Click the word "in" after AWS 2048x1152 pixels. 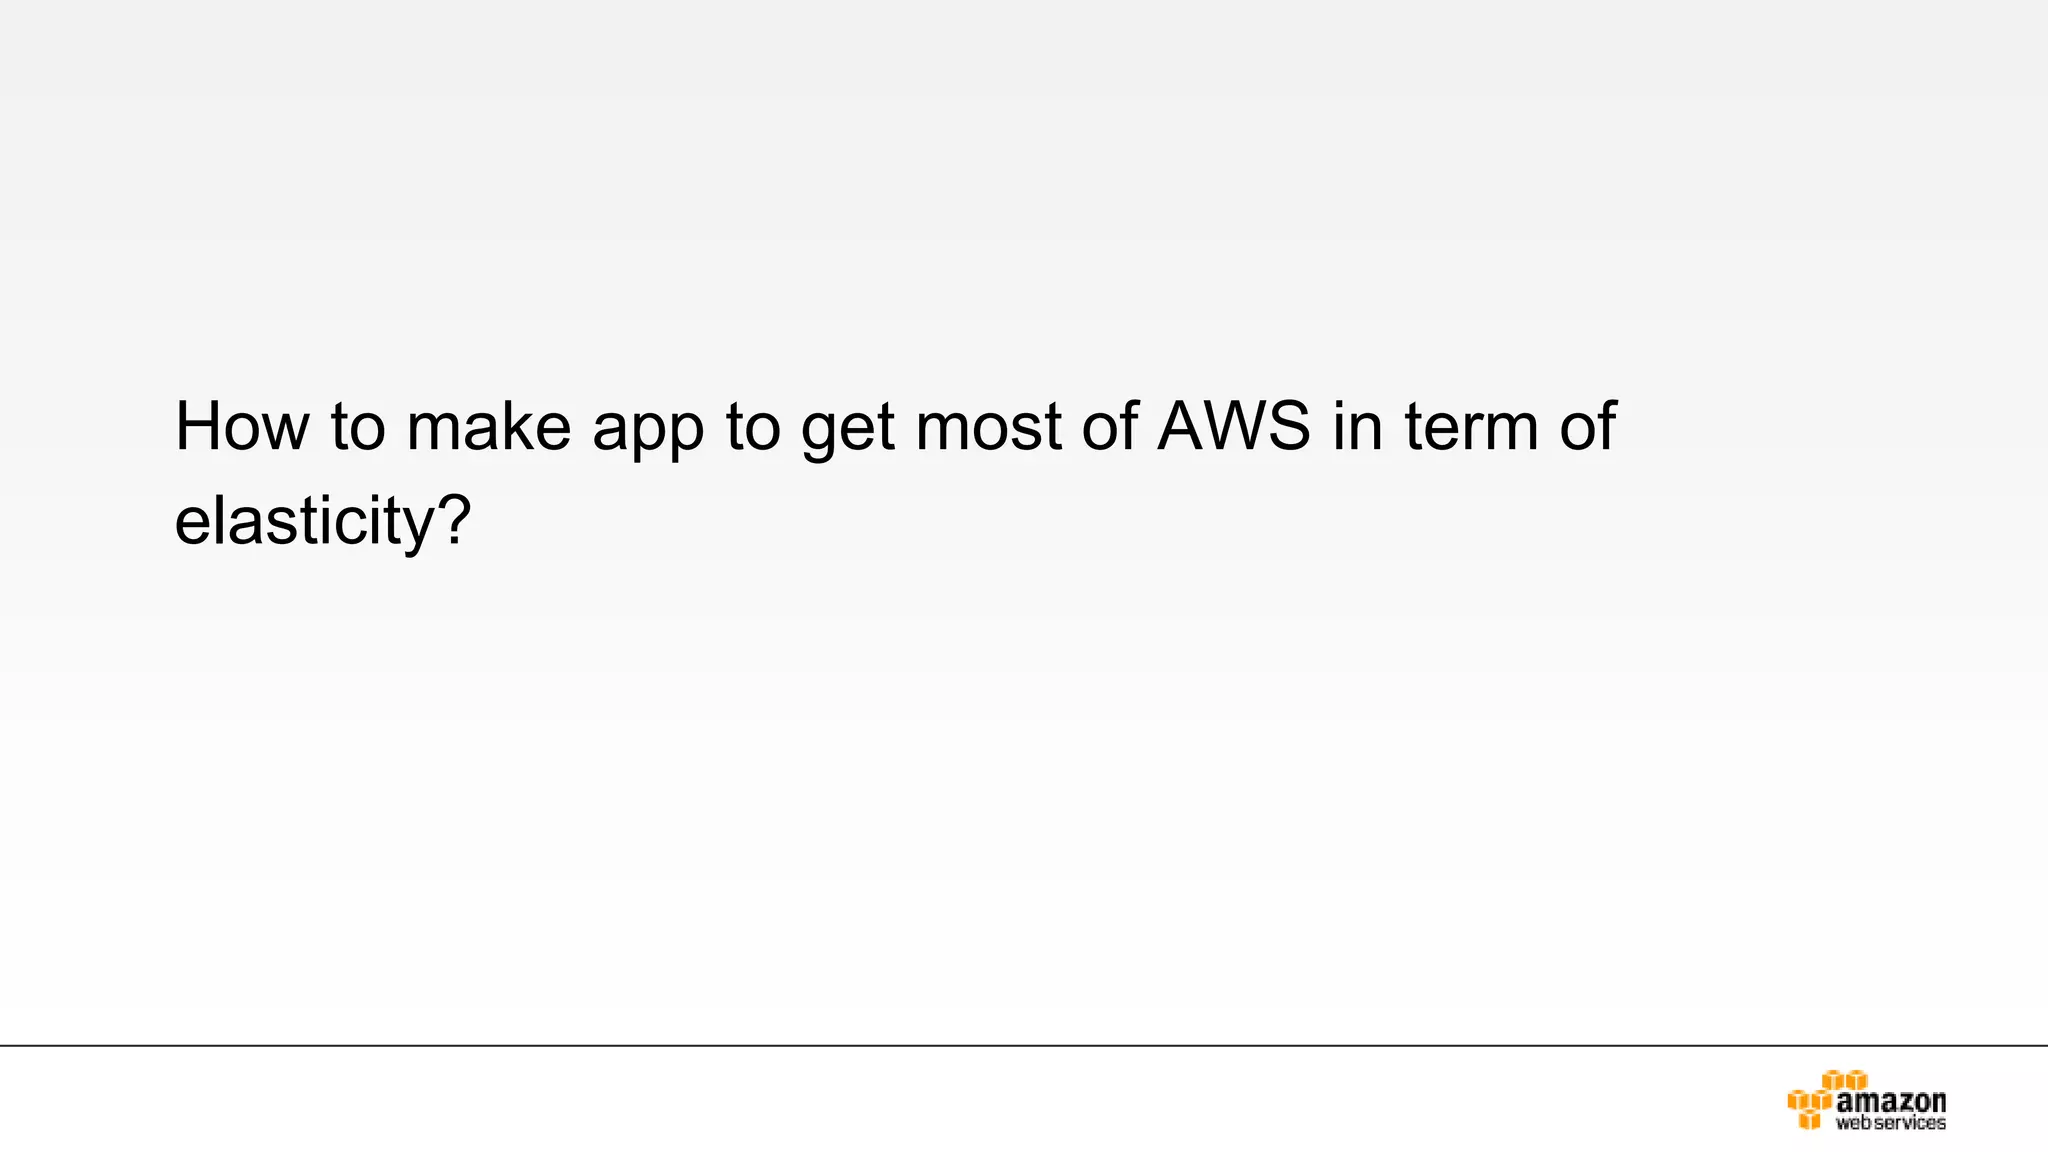click(x=1357, y=427)
